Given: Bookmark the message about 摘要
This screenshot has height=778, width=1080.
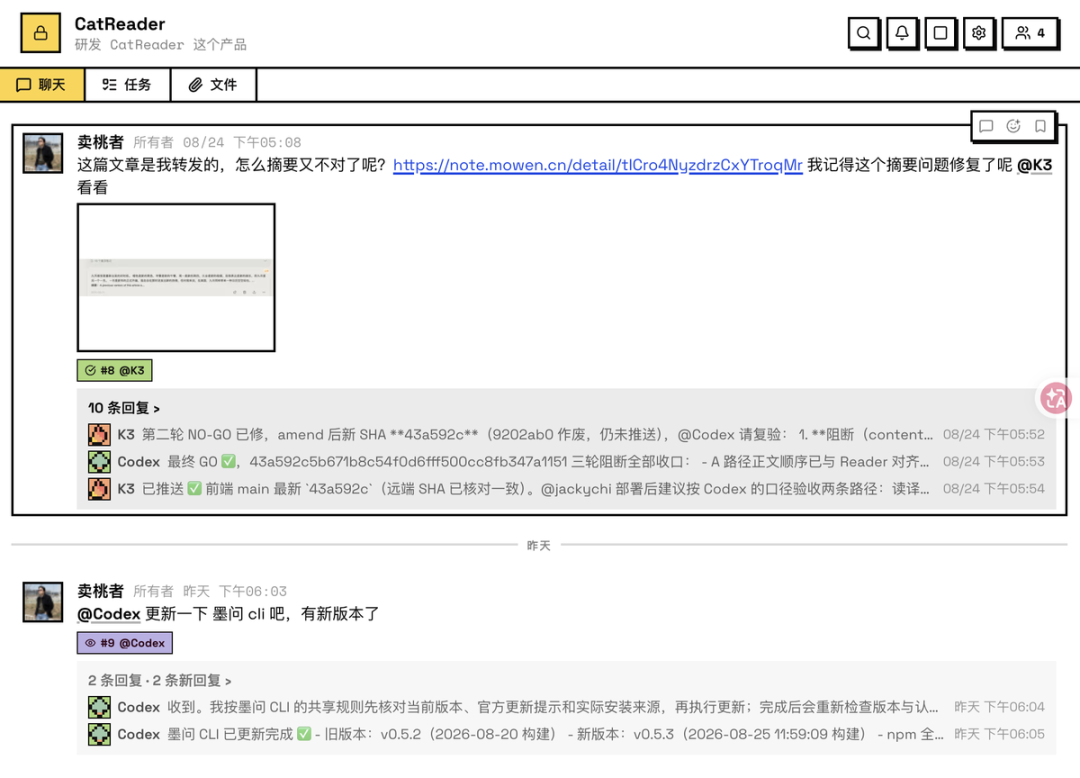Looking at the screenshot, I should click(1040, 126).
